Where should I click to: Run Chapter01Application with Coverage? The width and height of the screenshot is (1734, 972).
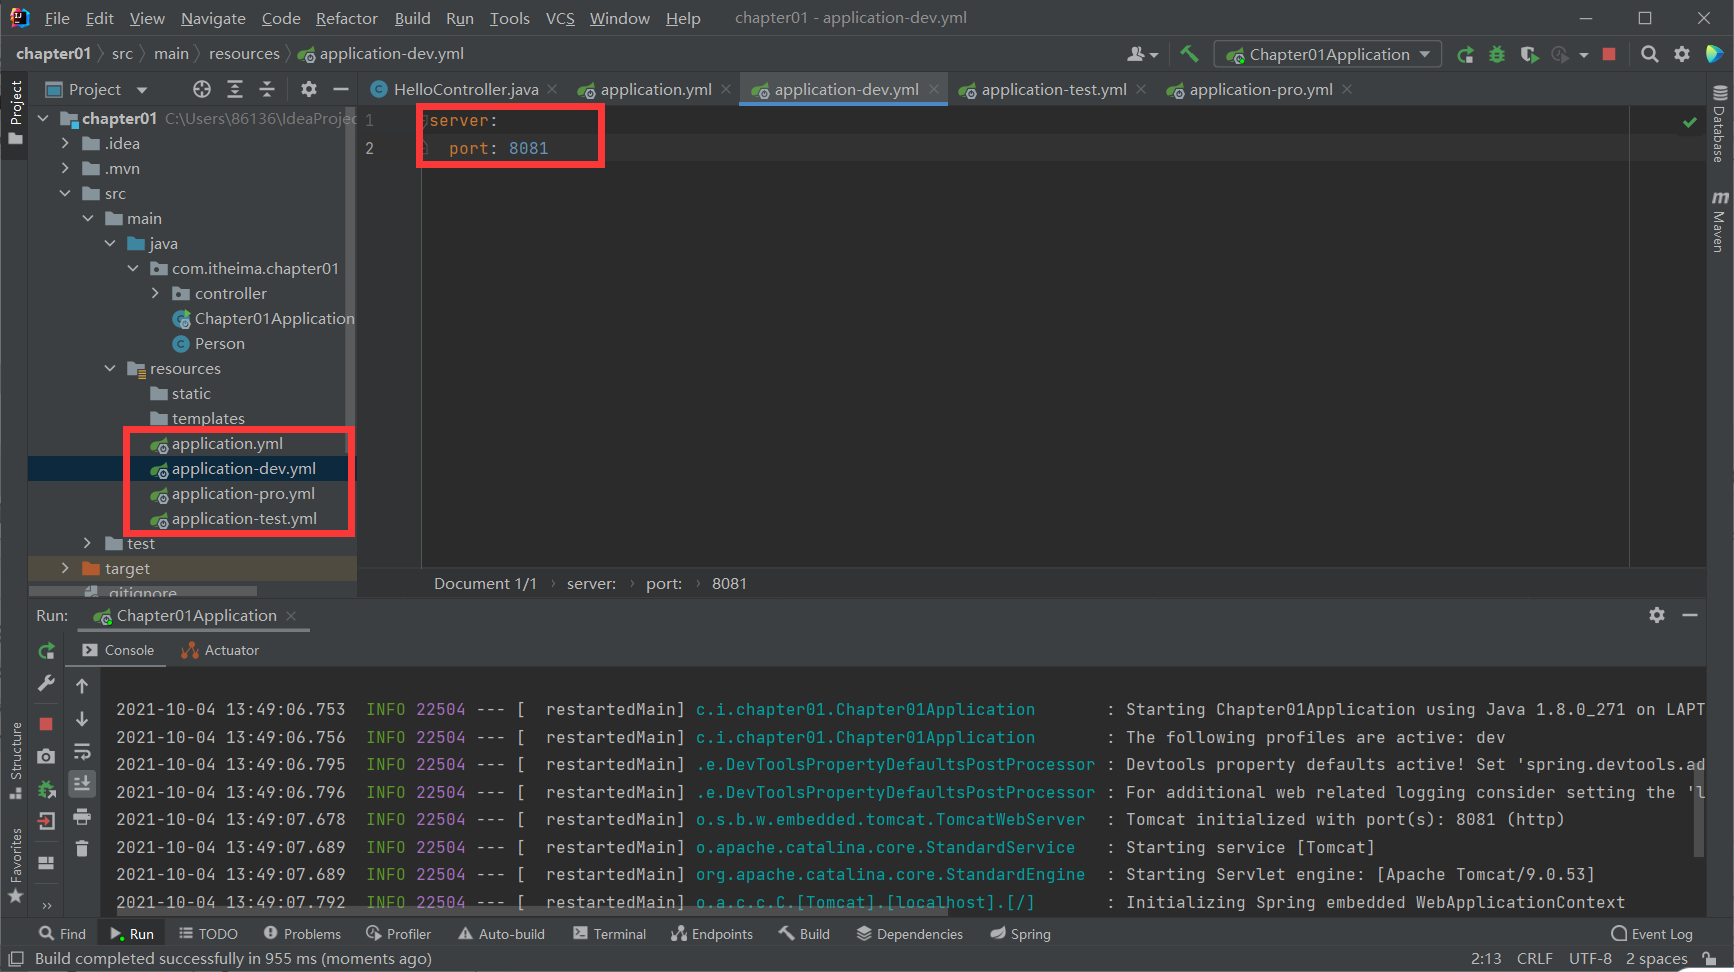(1528, 54)
